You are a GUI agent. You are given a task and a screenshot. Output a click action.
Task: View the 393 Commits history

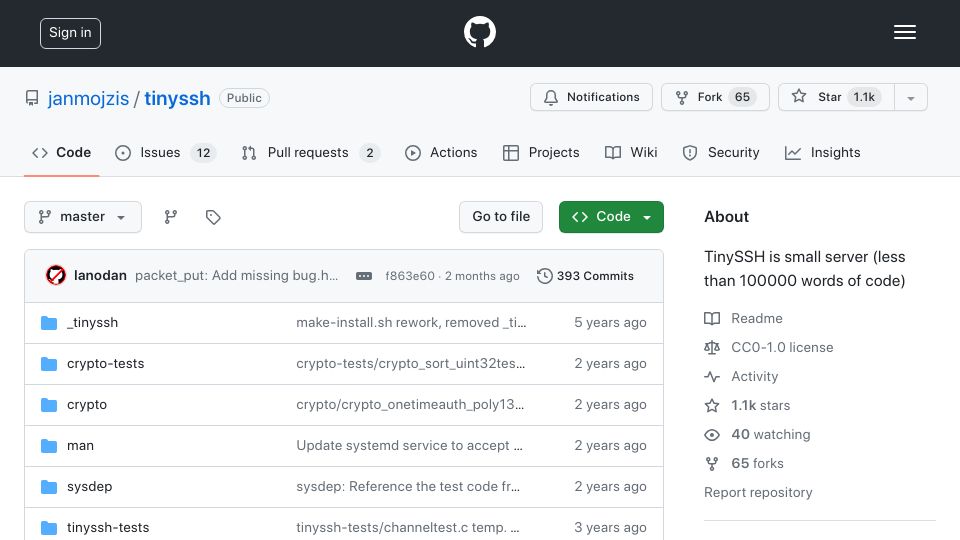[x=585, y=276]
